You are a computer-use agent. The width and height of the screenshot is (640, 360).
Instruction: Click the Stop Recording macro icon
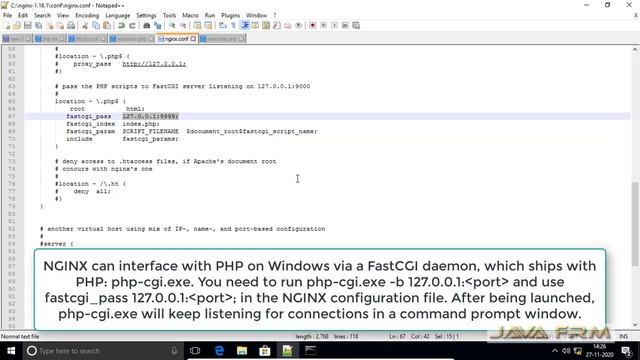[323, 25]
